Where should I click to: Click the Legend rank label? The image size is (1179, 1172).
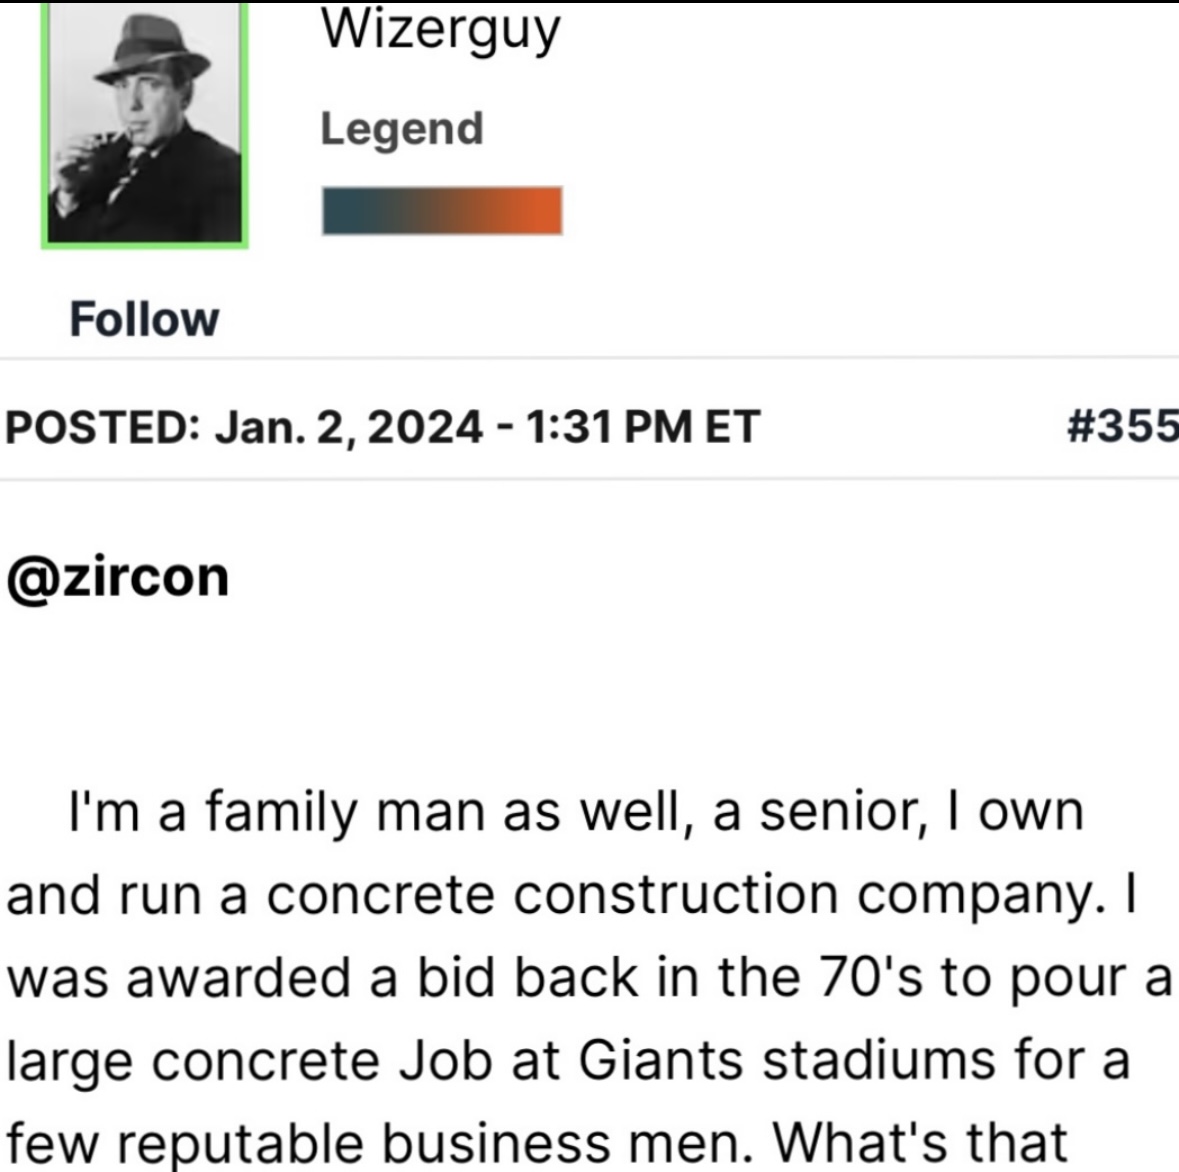pyautogui.click(x=402, y=129)
